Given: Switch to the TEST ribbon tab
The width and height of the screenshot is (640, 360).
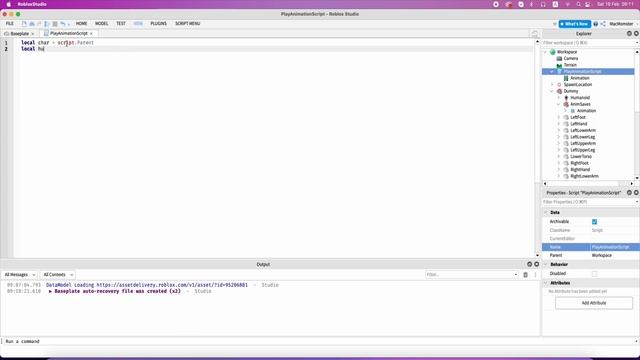Looking at the screenshot, I should click(x=121, y=24).
